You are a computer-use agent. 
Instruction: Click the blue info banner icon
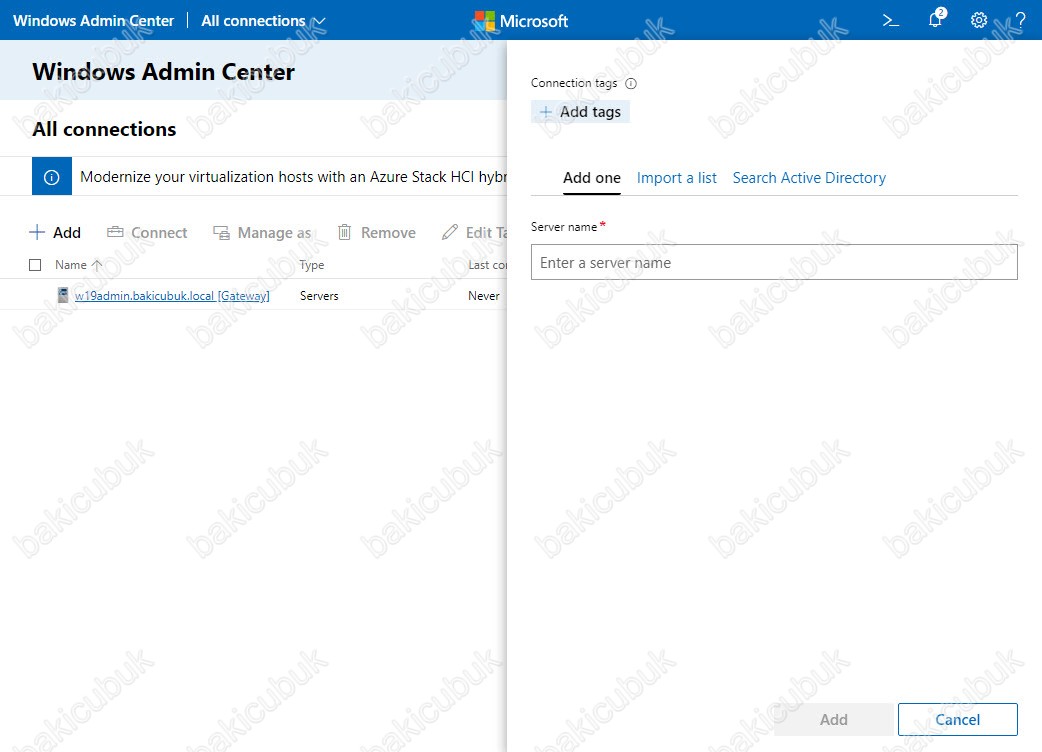click(52, 177)
